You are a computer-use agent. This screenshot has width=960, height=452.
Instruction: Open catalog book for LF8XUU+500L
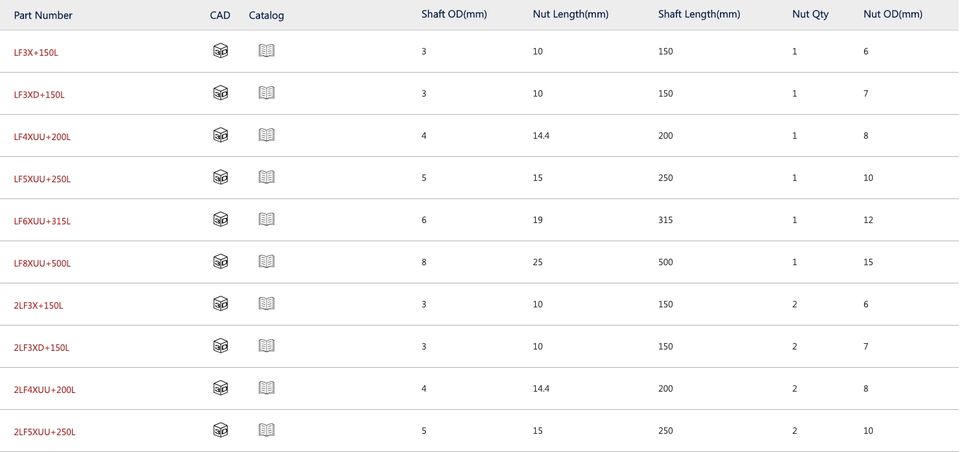point(266,262)
